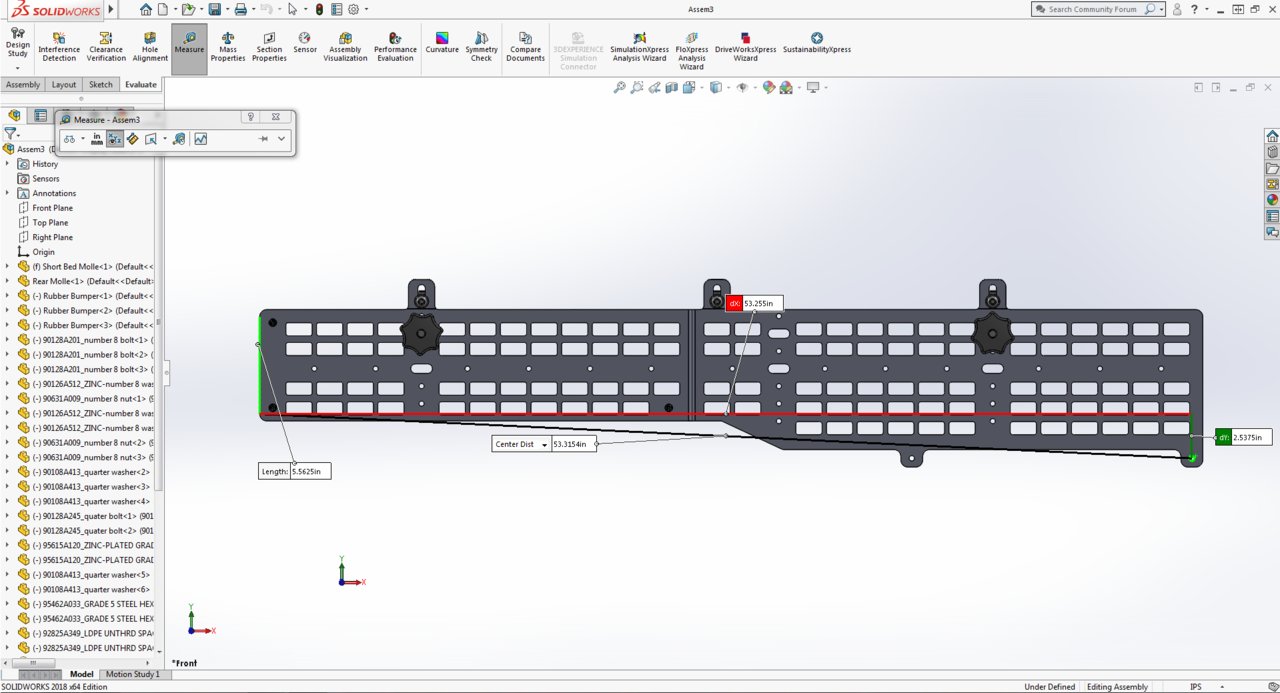Screen dimensions: 1280x693
Task: Open Help in the Measure dialog
Action: click(x=251, y=118)
